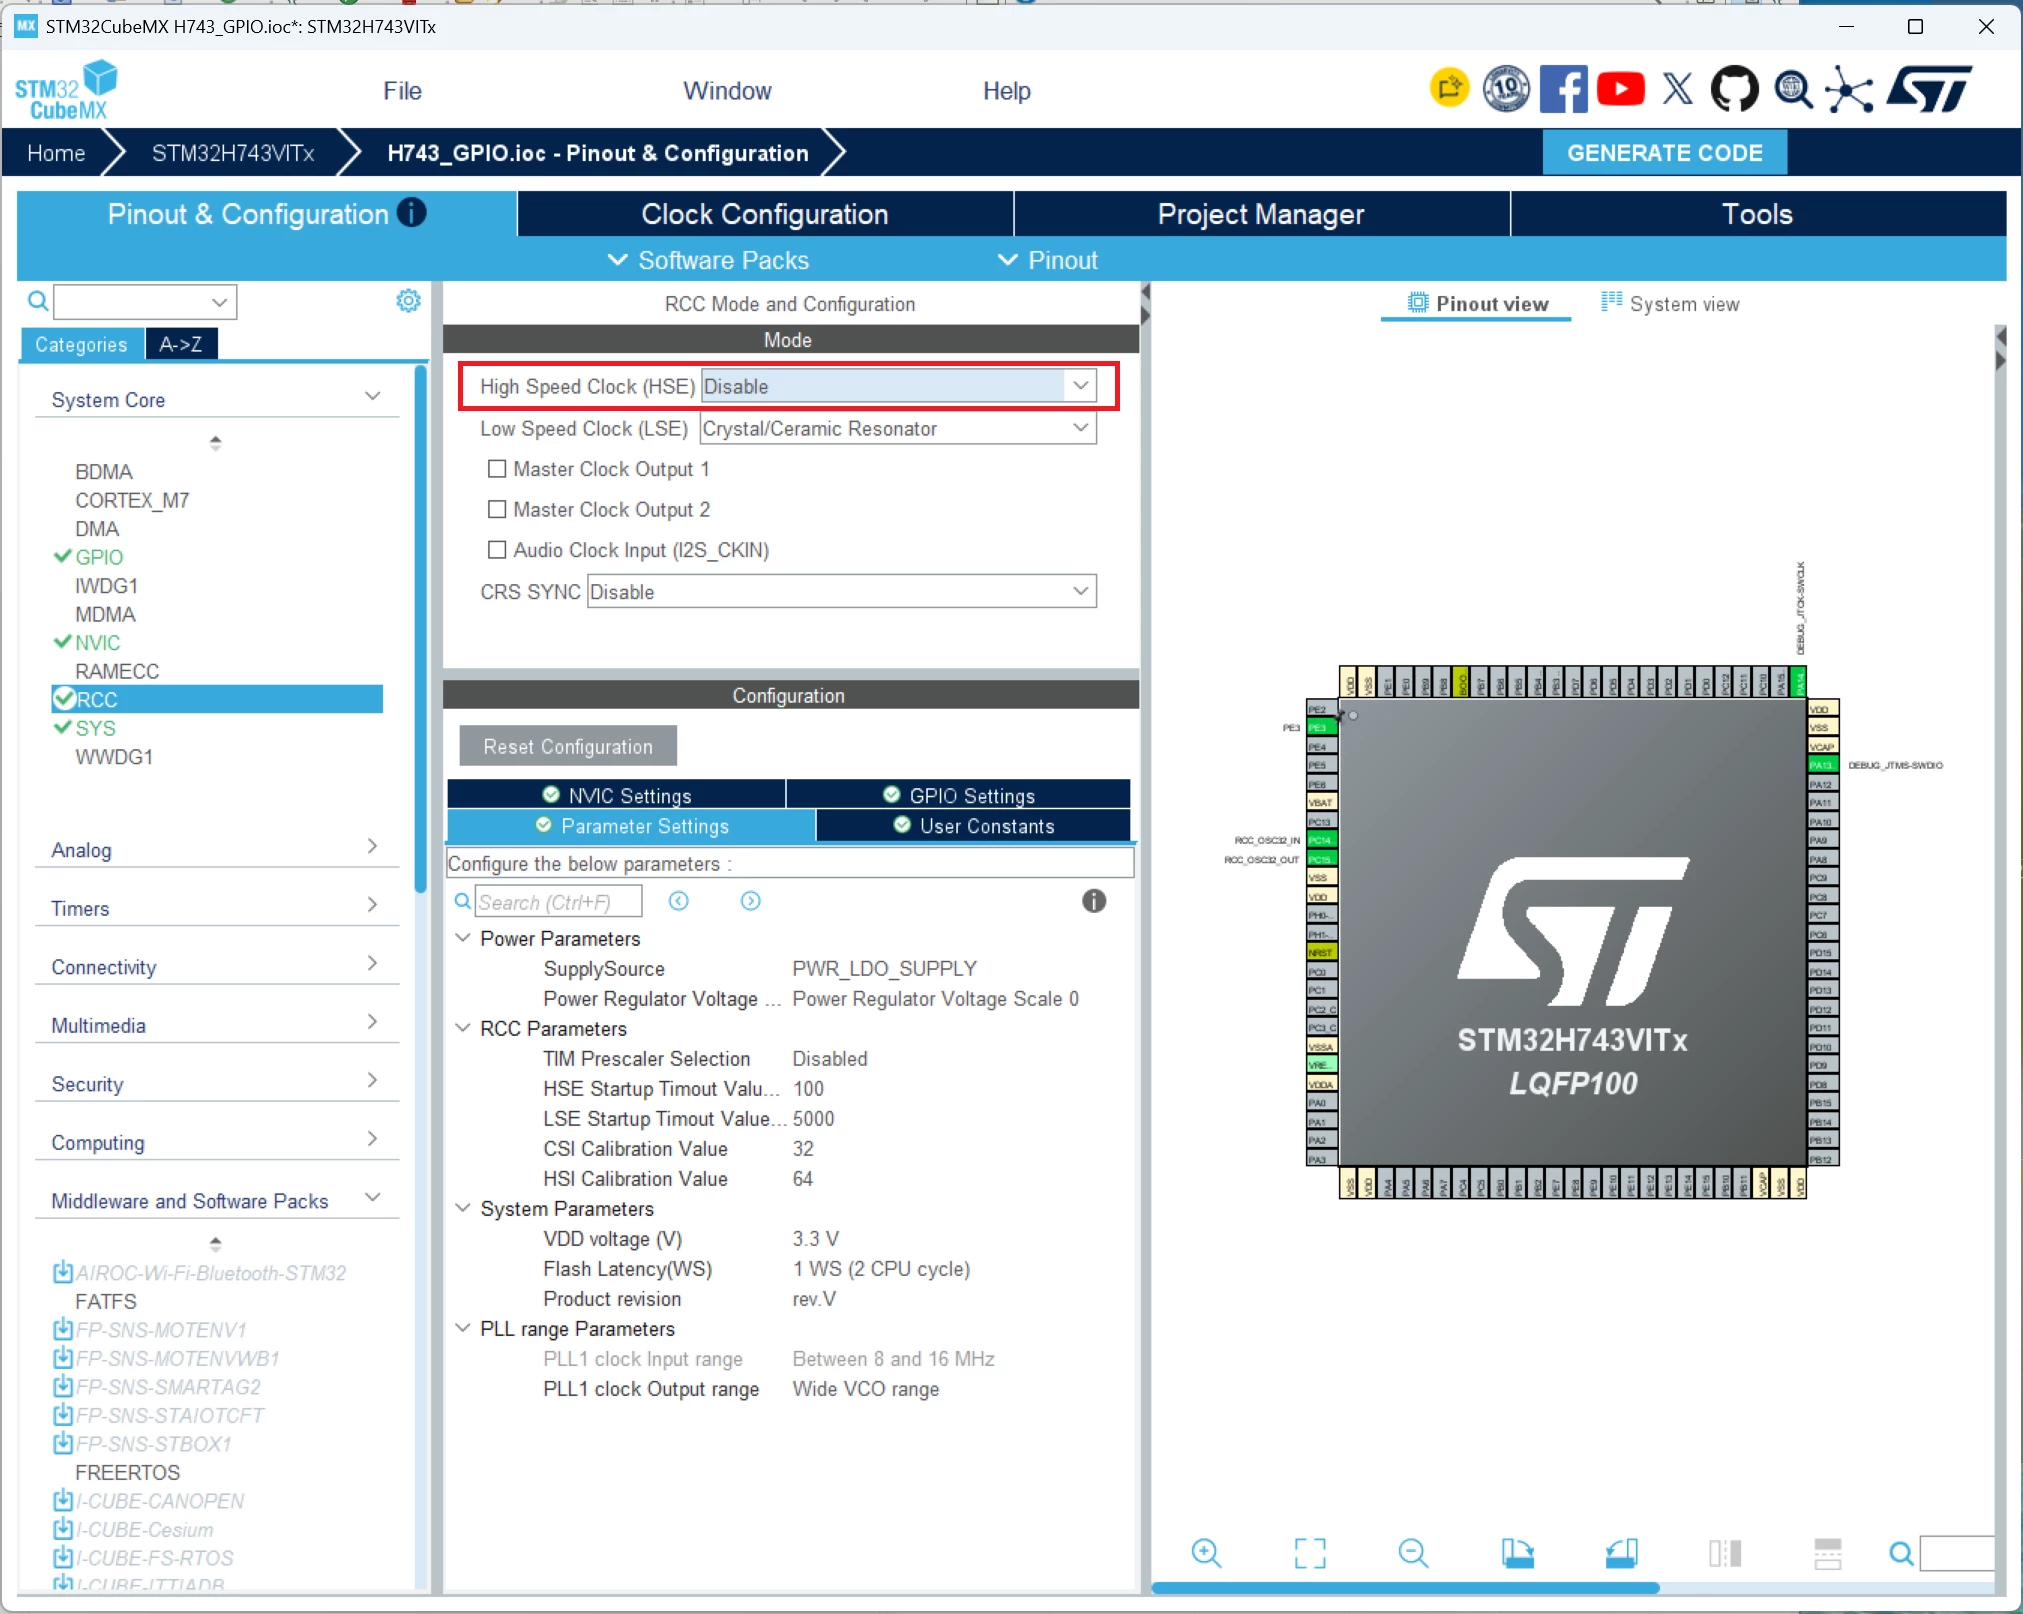Image resolution: width=2023 pixels, height=1614 pixels.
Task: Go to the Home breadcrumb
Action: [56, 153]
